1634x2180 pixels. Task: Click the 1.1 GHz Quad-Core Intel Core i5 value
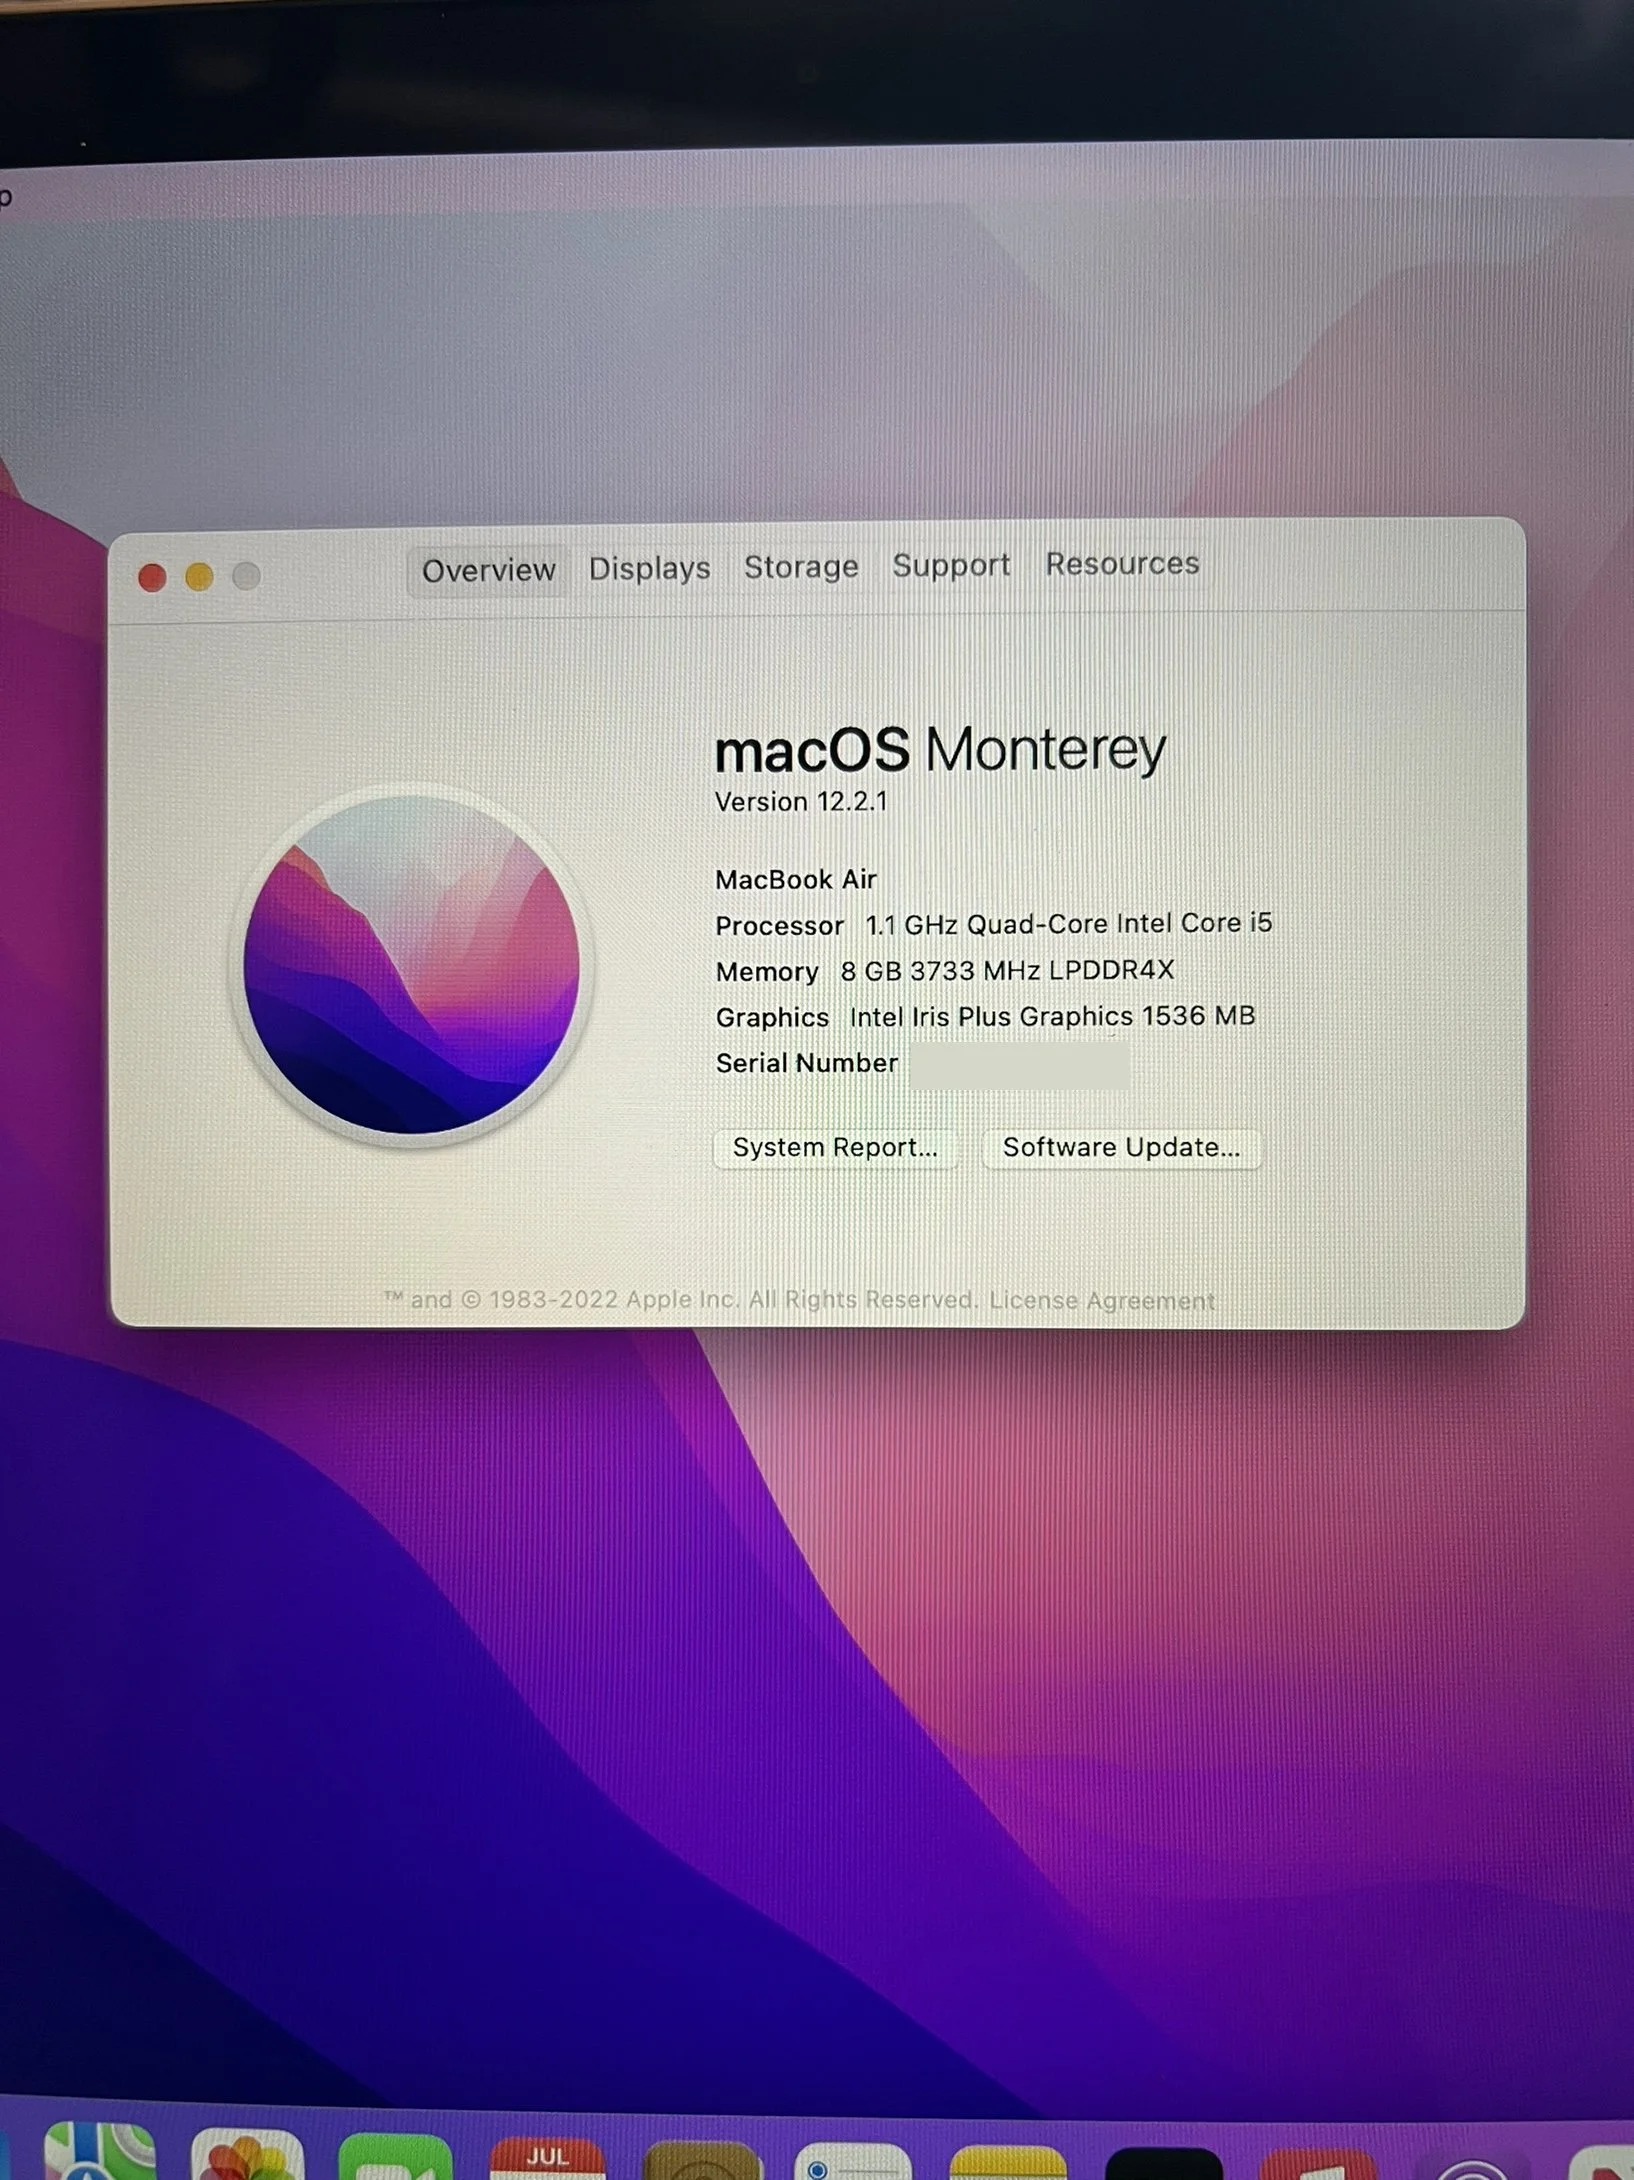point(1069,923)
